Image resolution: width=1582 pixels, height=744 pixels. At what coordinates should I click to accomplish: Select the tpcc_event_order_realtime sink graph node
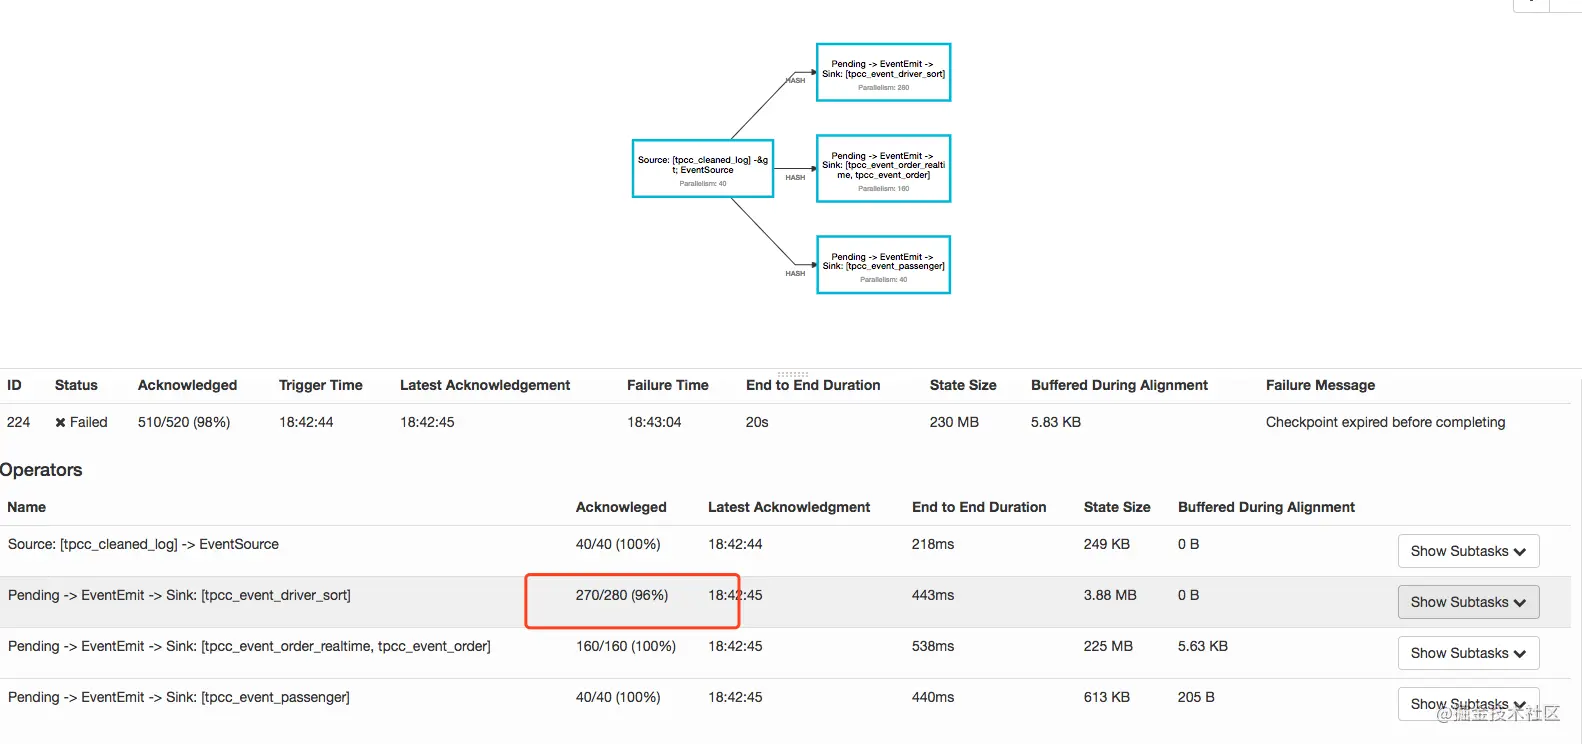pos(883,168)
